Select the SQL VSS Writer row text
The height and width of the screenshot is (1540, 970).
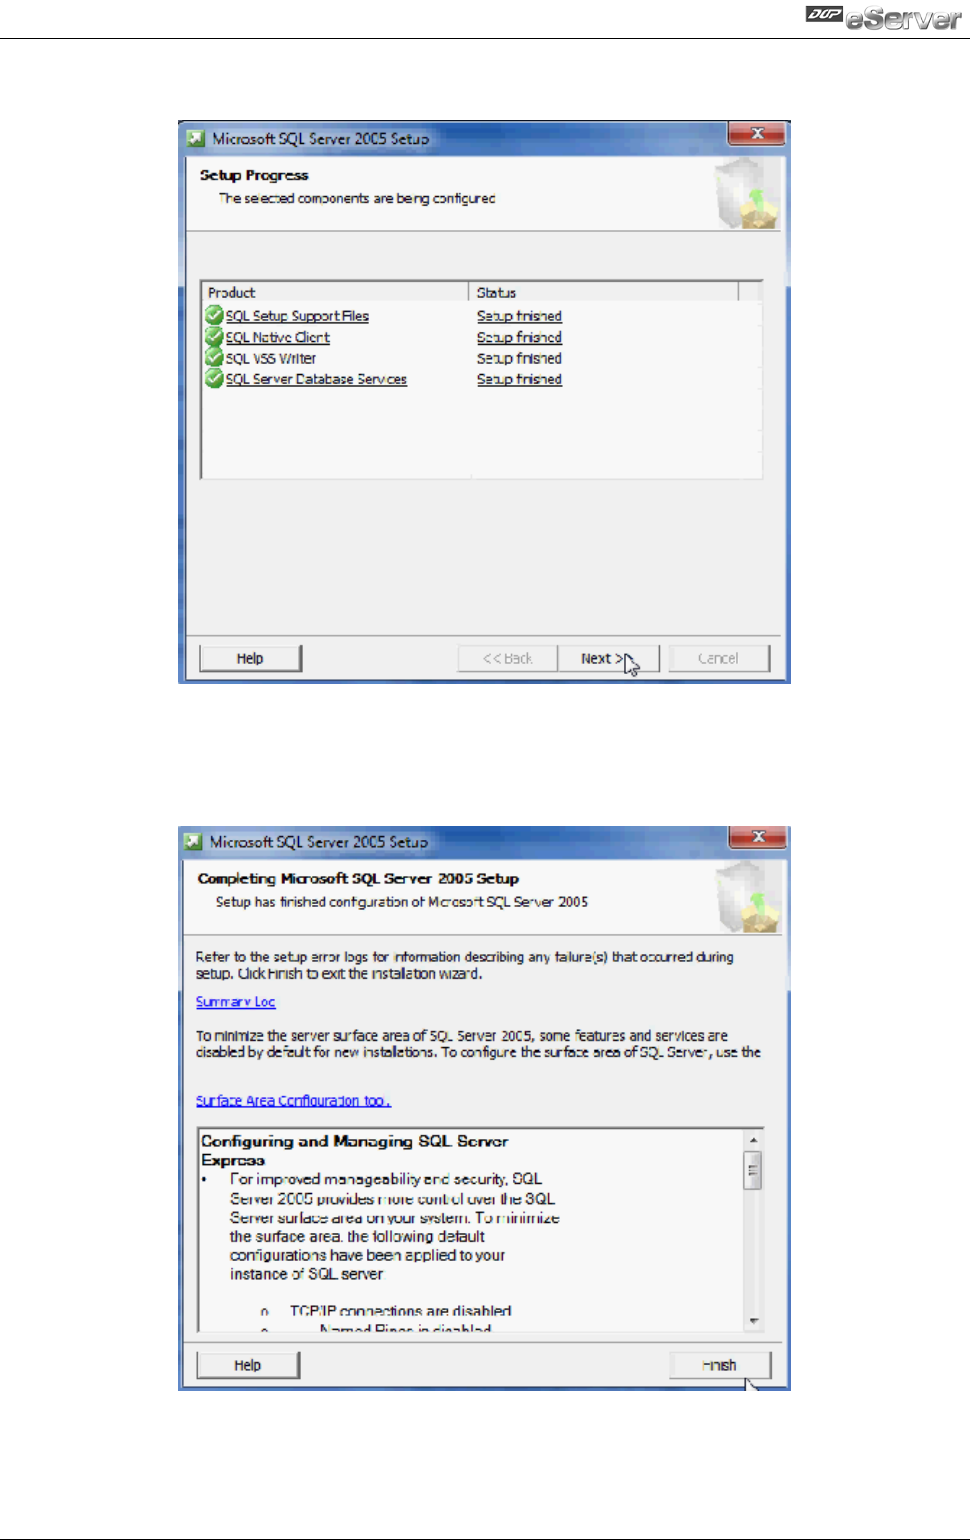(x=270, y=358)
